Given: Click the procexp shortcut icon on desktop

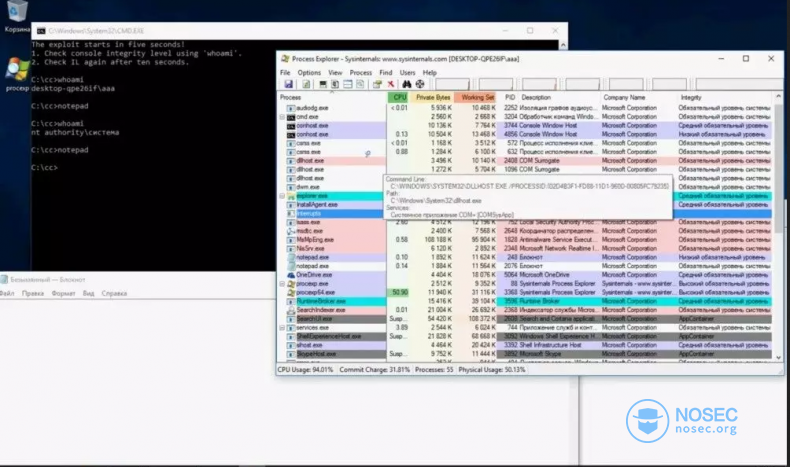Looking at the screenshot, I should coord(17,71).
